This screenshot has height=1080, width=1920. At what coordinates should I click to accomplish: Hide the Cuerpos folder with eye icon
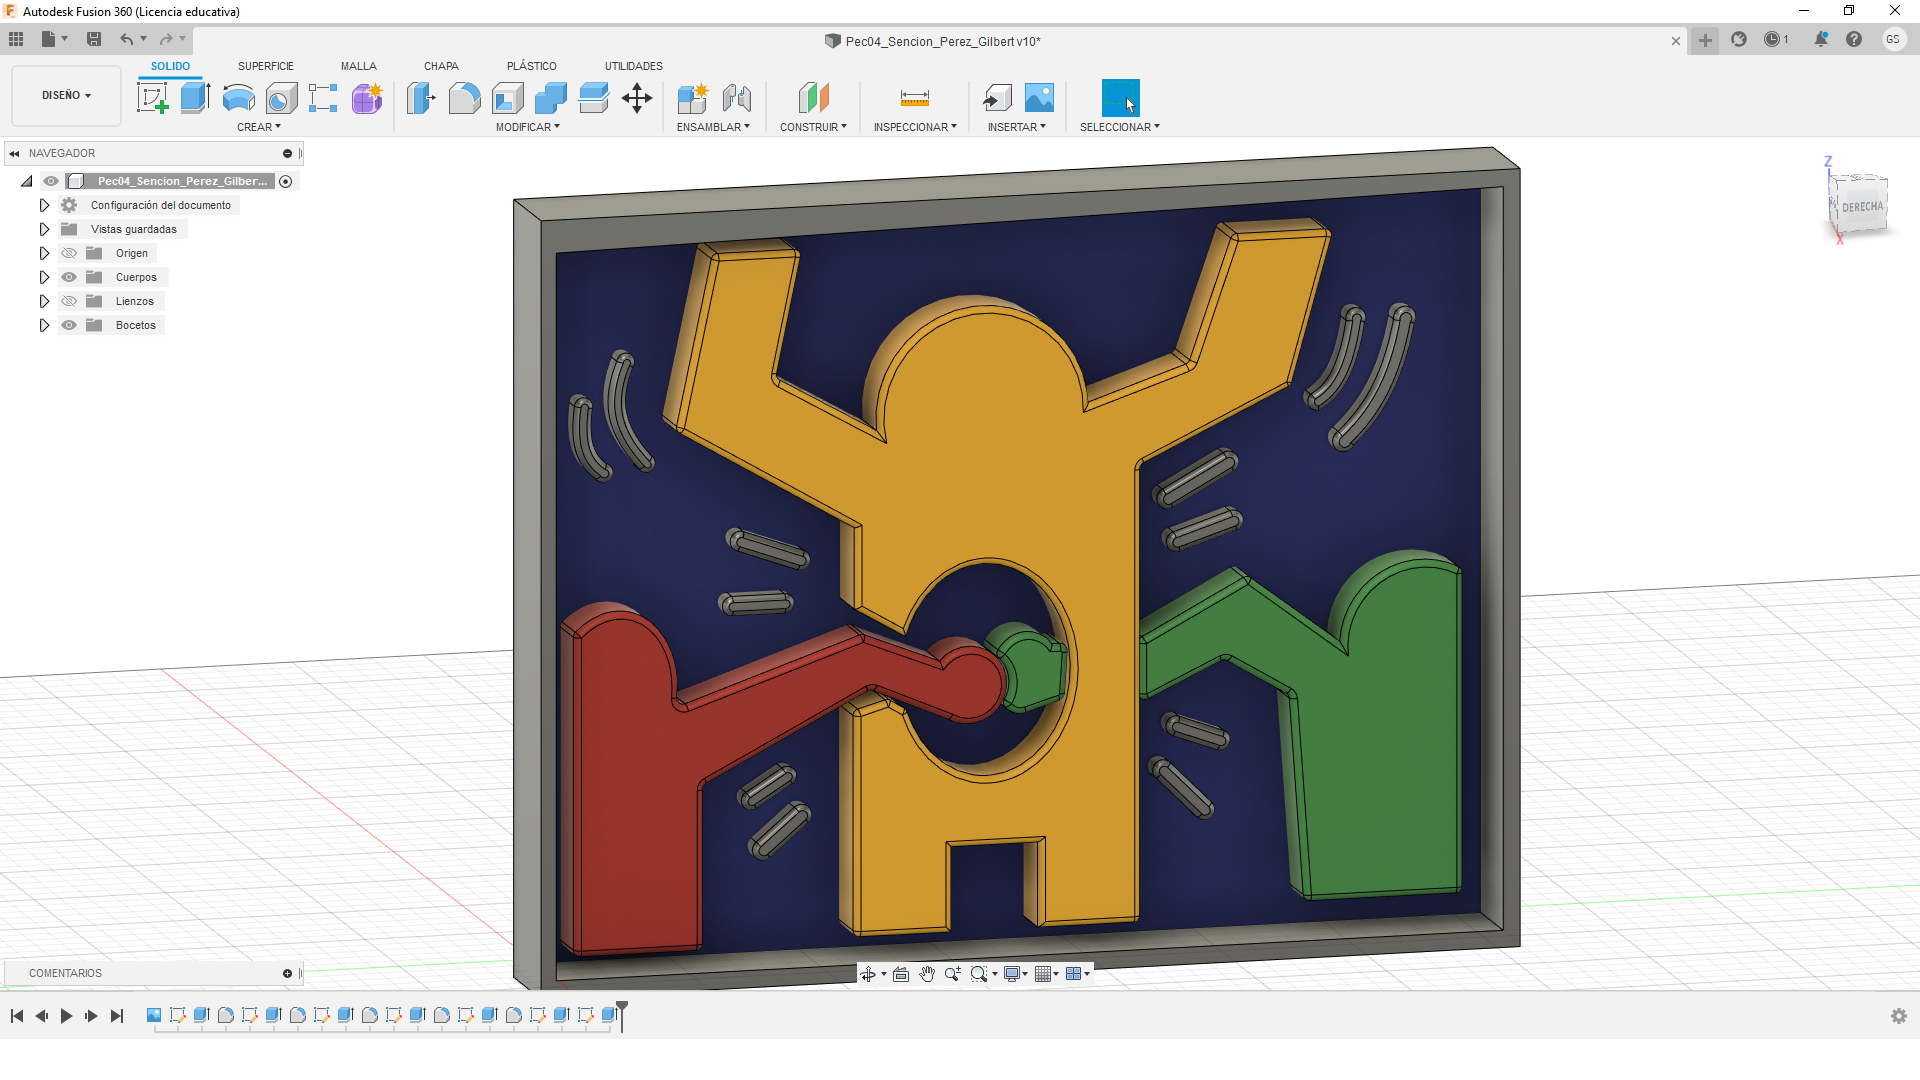tap(69, 277)
